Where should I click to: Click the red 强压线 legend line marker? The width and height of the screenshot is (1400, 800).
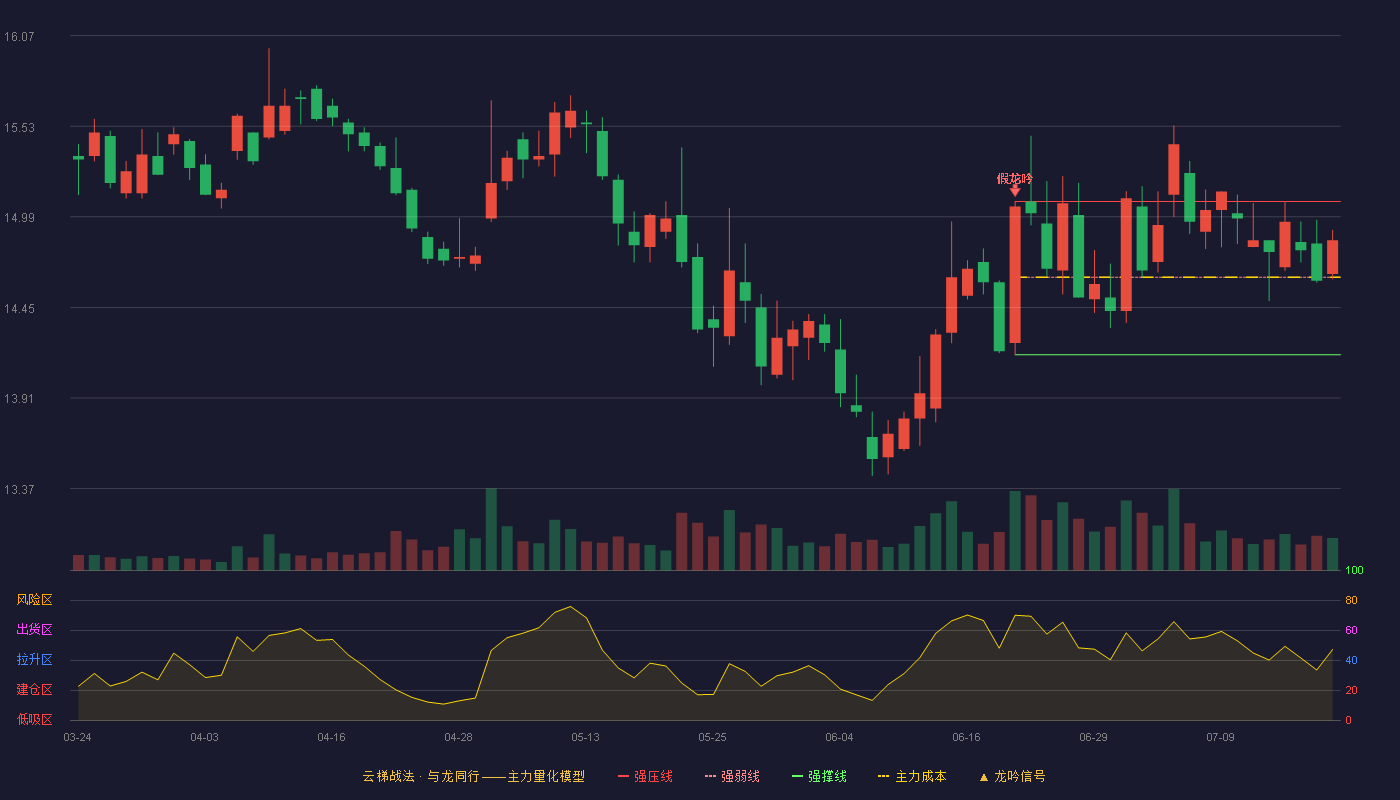[624, 776]
